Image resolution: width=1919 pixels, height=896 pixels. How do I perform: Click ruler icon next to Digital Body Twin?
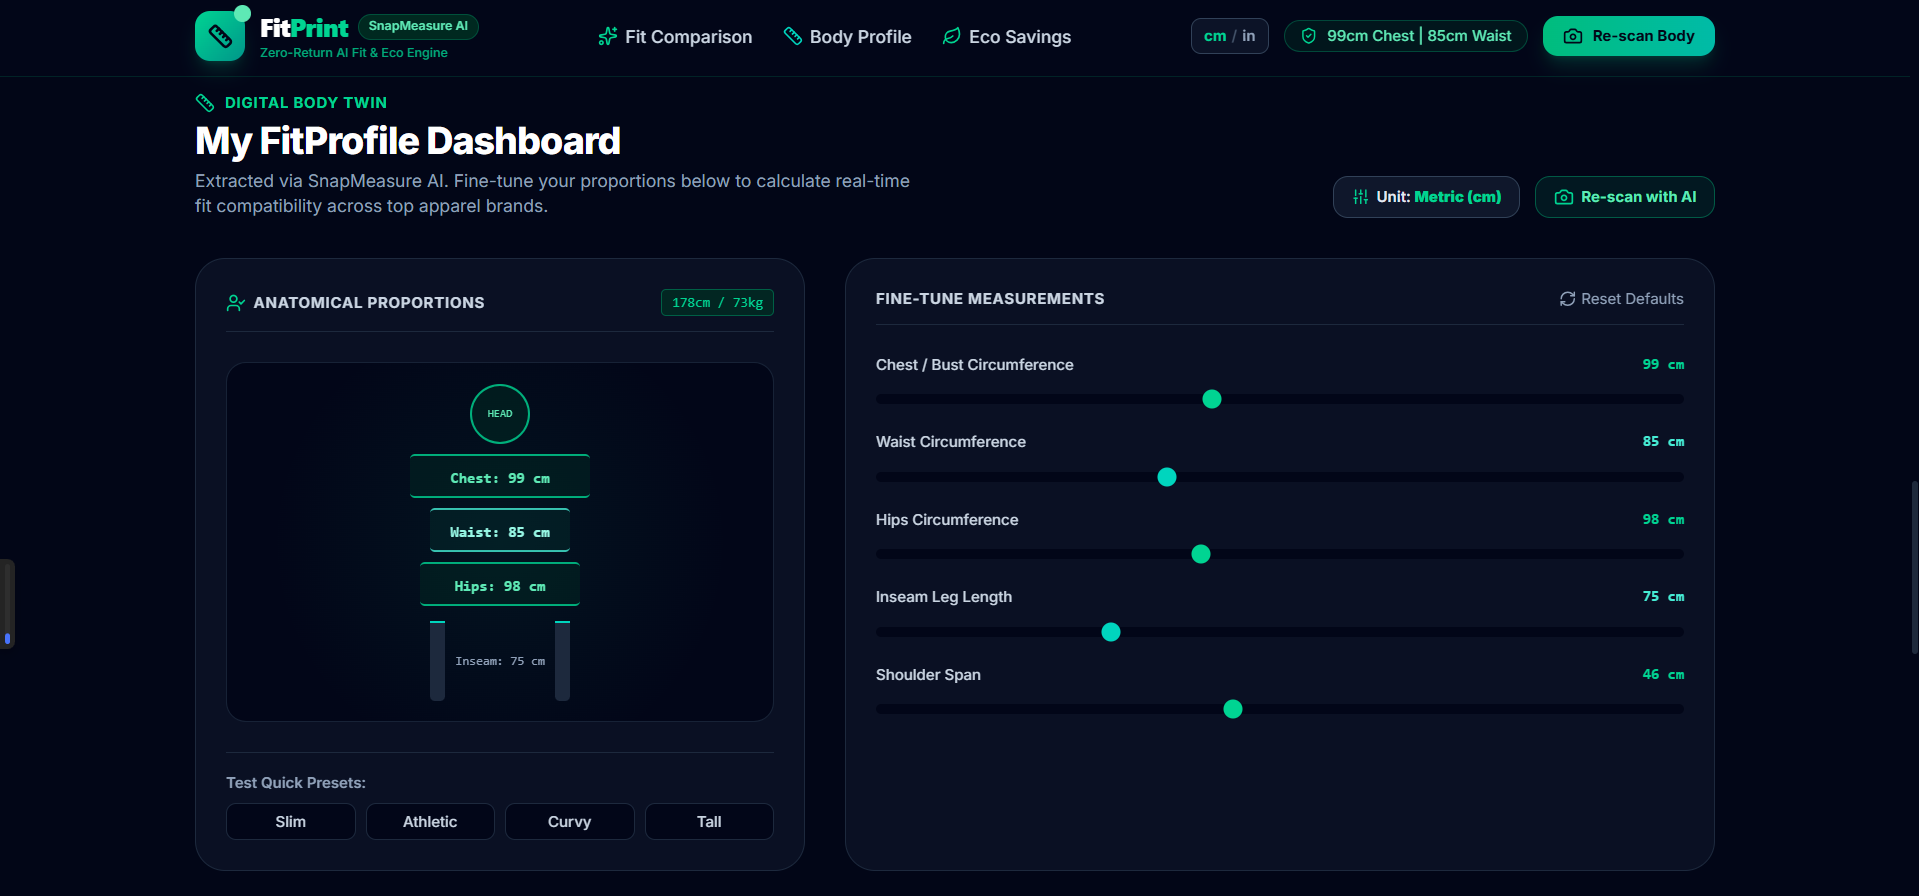[205, 102]
